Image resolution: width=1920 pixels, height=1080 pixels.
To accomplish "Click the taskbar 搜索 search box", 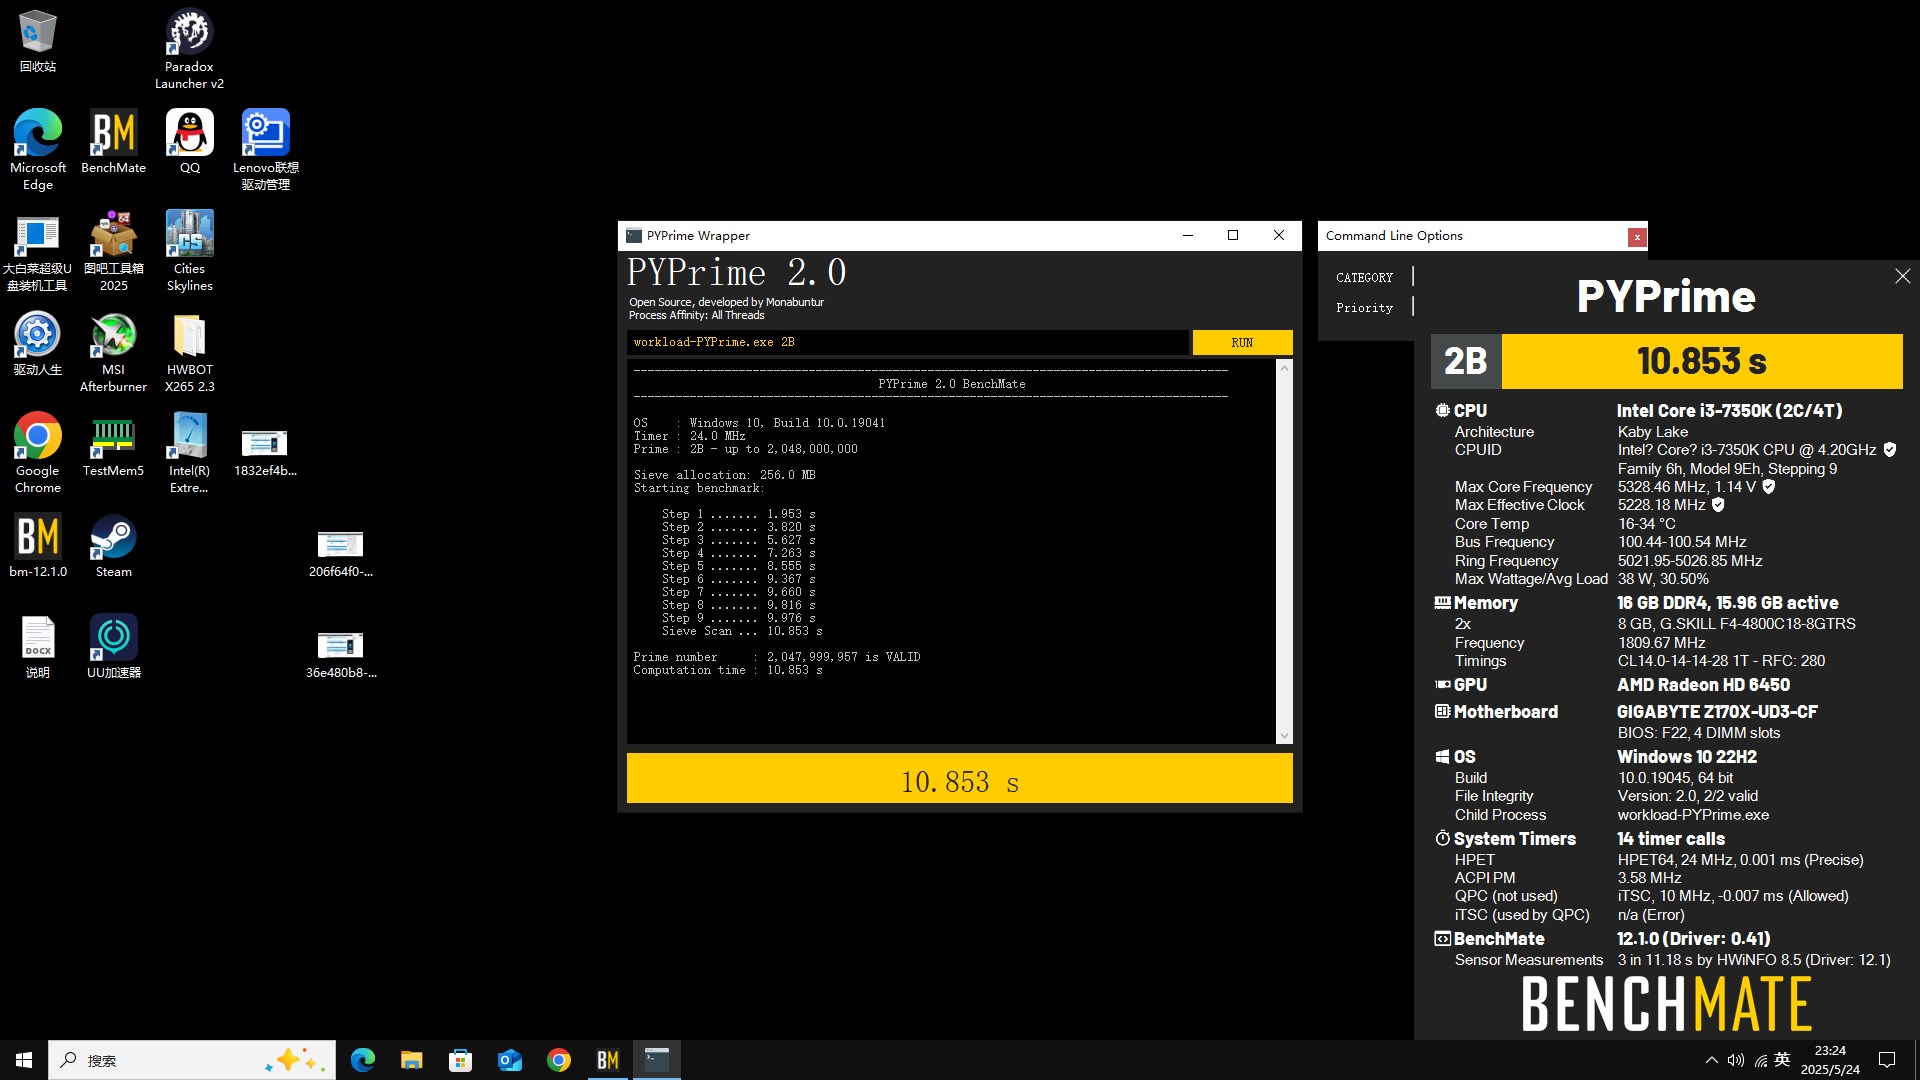I will (191, 1060).
